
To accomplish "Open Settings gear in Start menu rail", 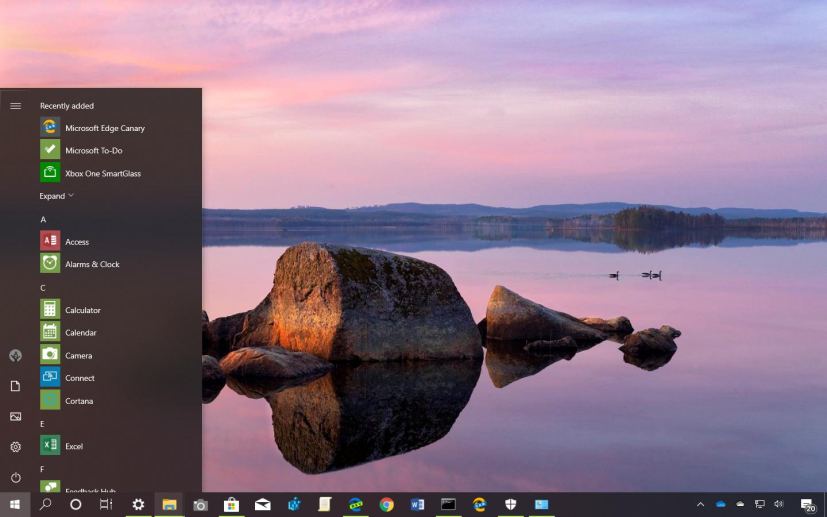I will 15,447.
